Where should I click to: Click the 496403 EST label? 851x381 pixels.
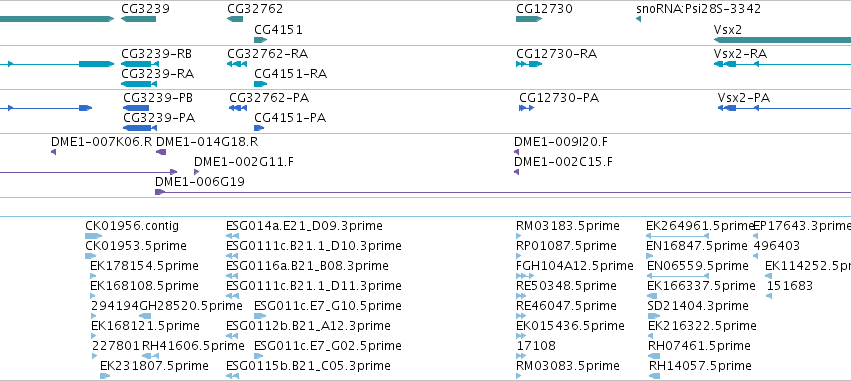[777, 245]
